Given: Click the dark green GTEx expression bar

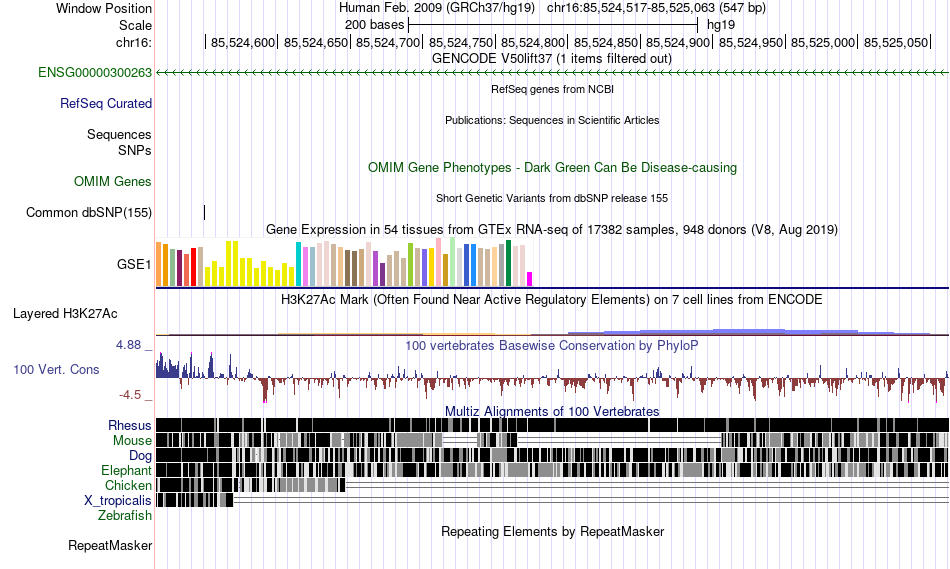Looking at the screenshot, I should click(508, 263).
